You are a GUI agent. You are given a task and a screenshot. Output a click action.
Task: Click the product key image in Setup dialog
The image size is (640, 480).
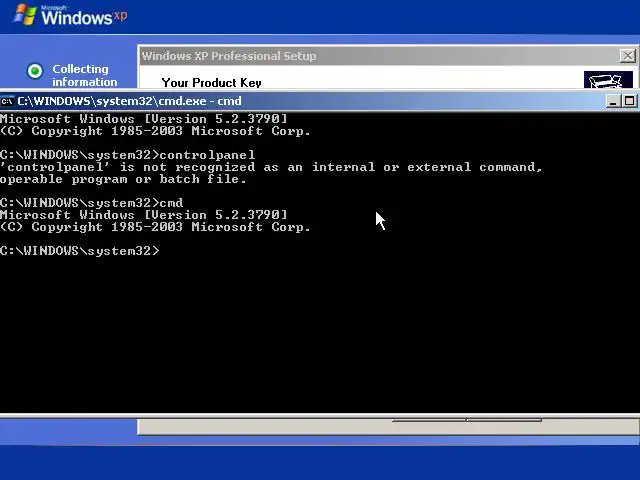(608, 80)
